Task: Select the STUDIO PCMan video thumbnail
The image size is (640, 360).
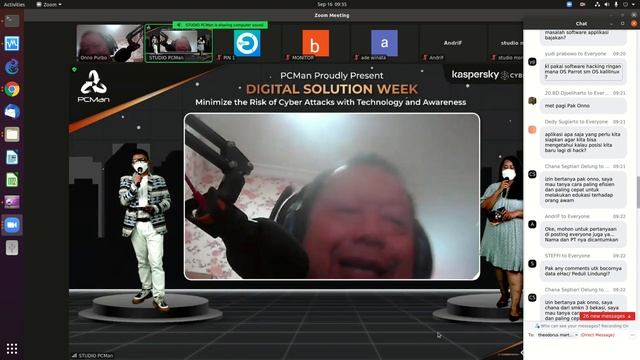Action: 179,43
